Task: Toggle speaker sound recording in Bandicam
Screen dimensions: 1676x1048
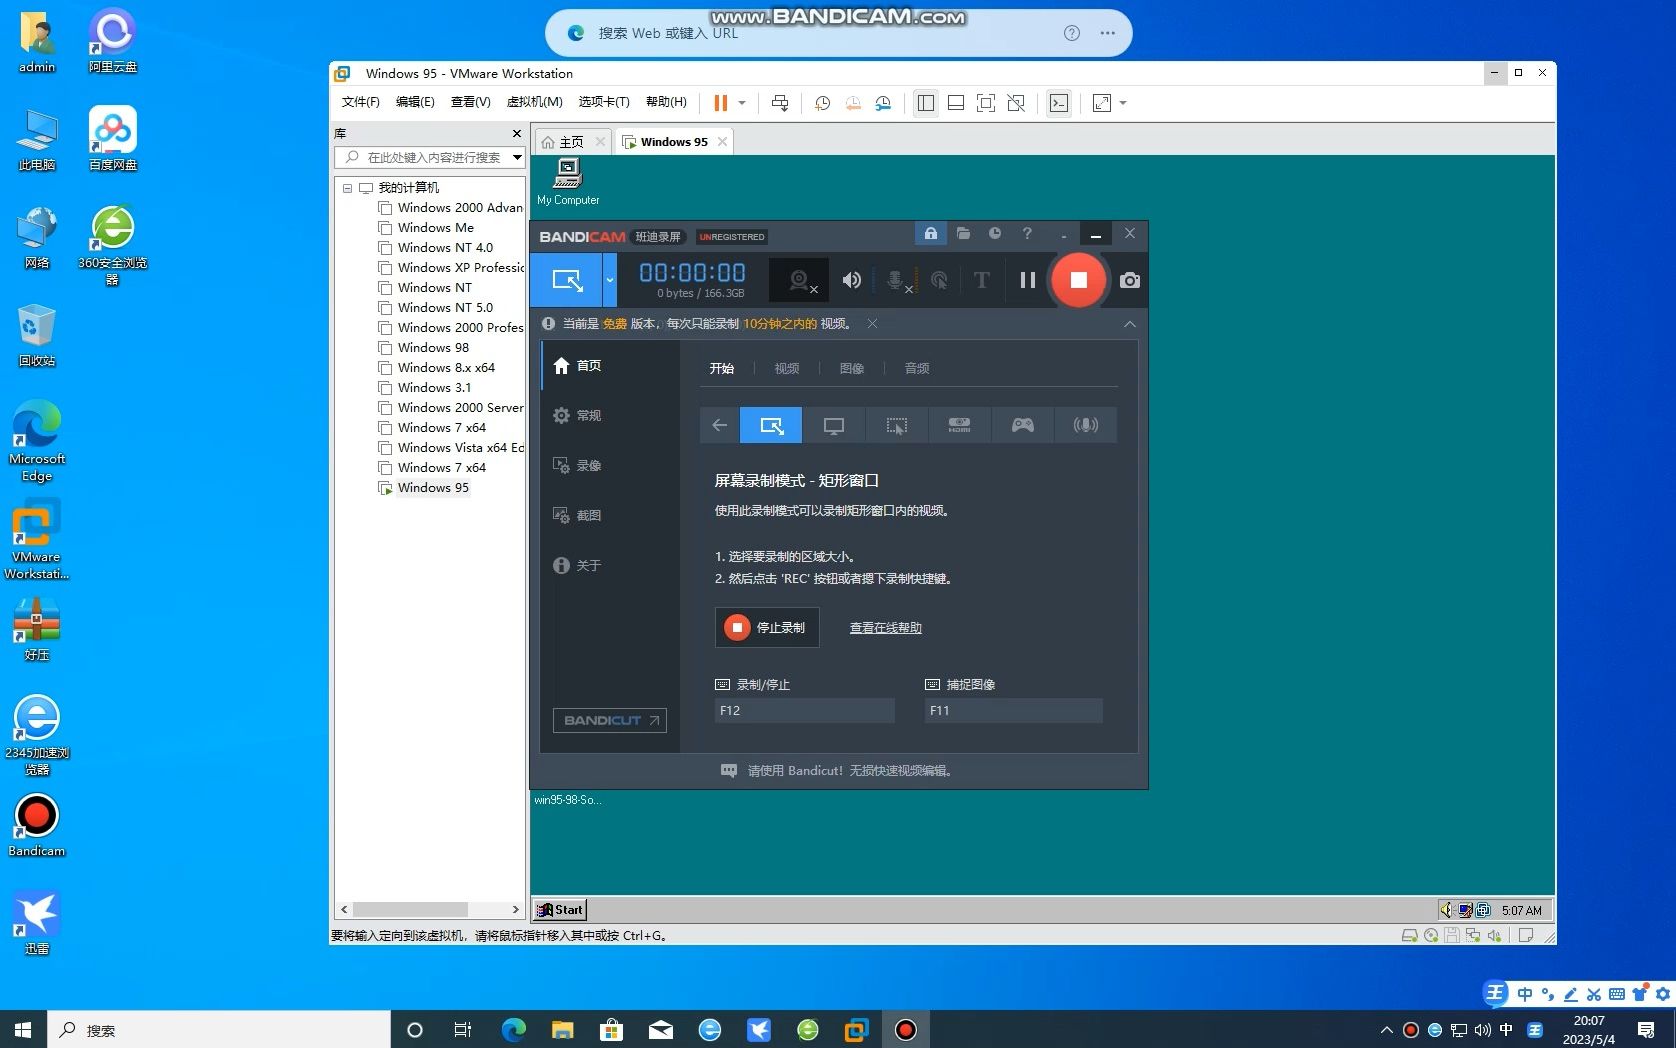Action: (x=851, y=280)
